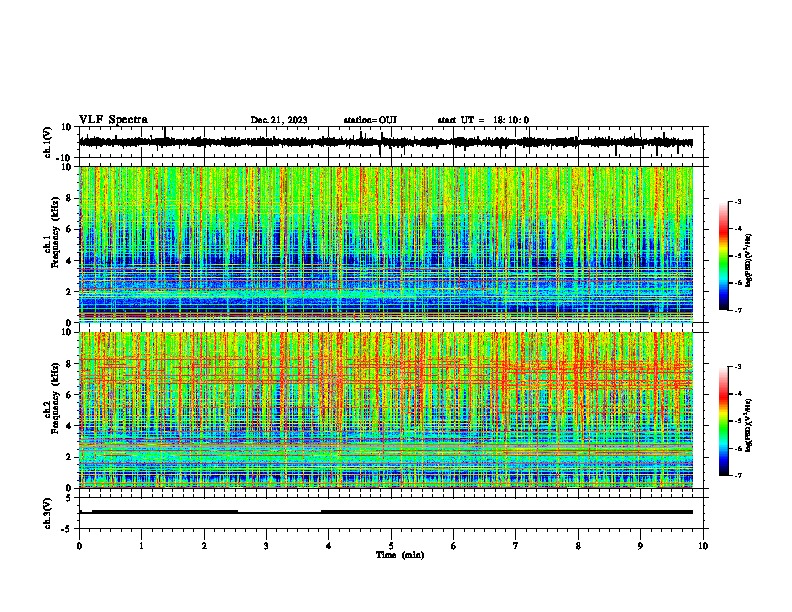Image resolution: width=792 pixels, height=612 pixels.
Task: Click the "VLF Spectra" plot title
Action: [113, 120]
